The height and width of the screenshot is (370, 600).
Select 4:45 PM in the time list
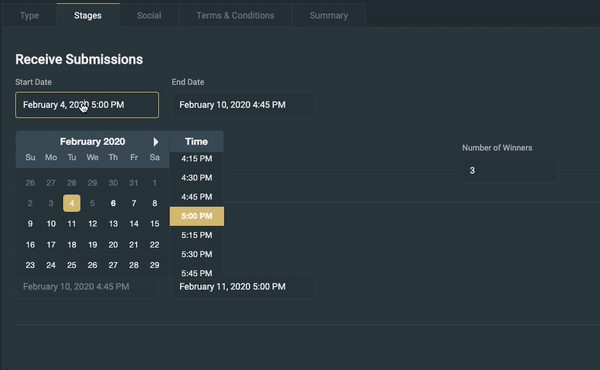(197, 197)
